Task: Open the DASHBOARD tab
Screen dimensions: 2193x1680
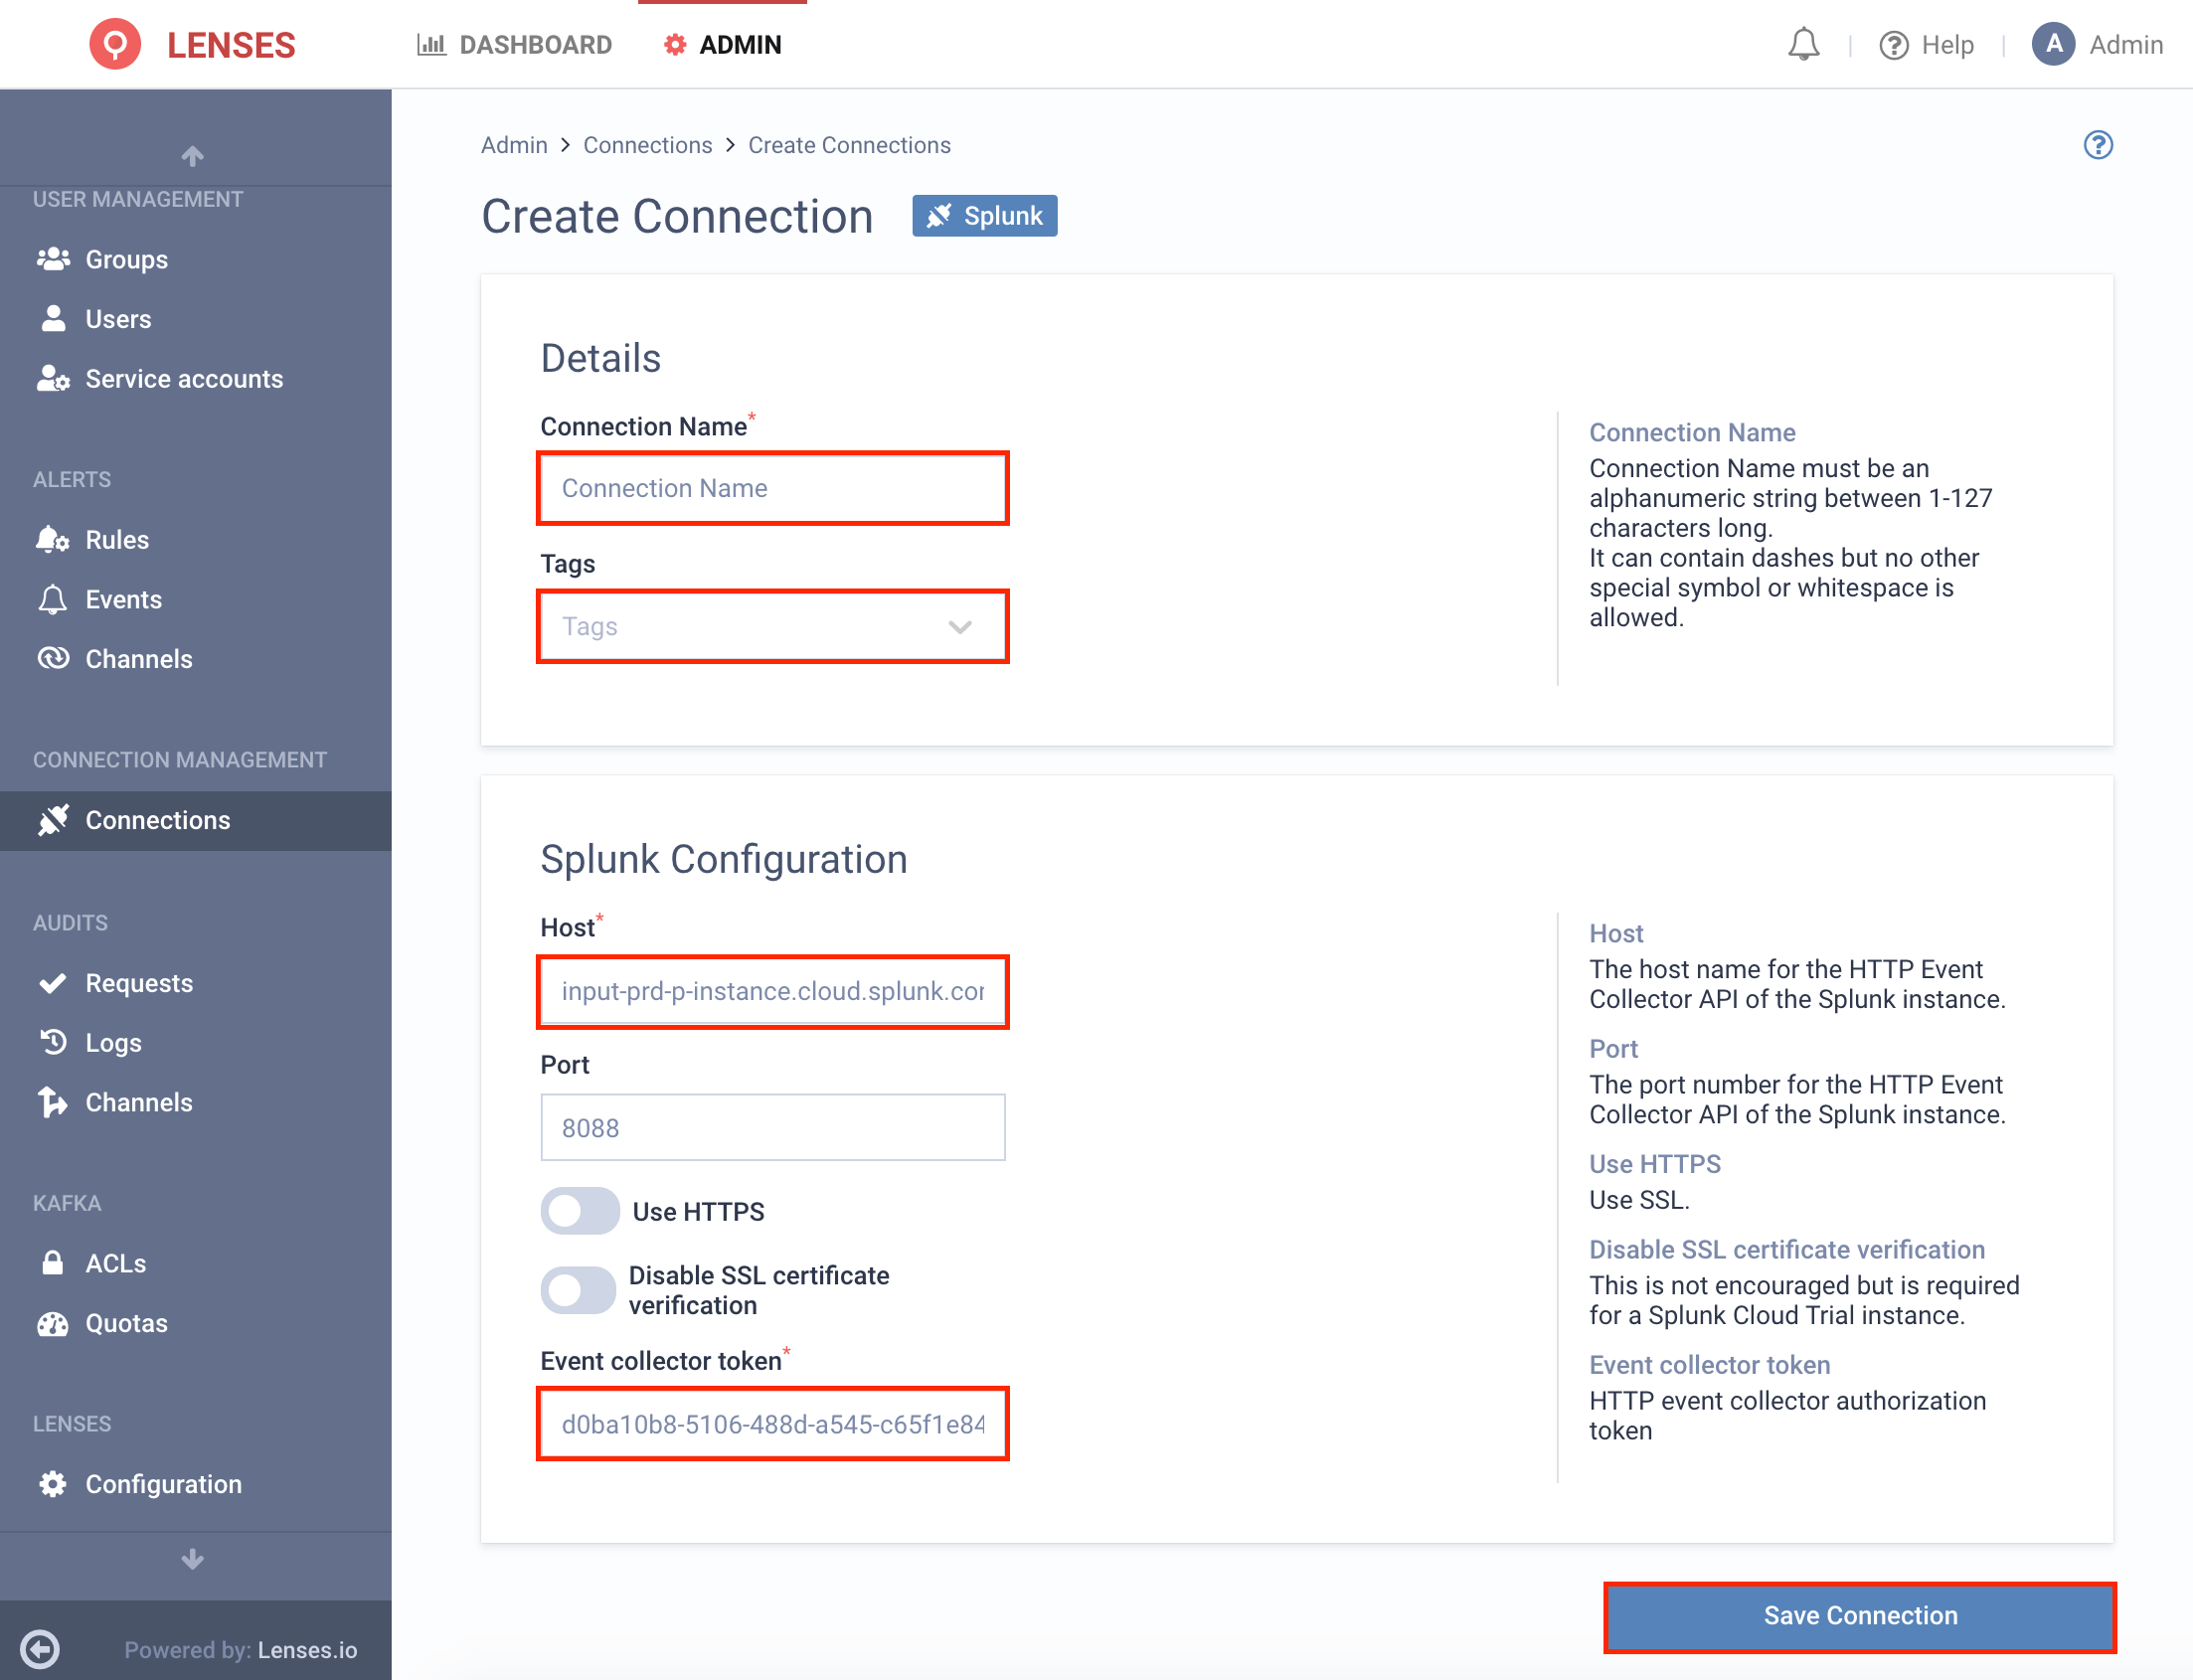Action: click(514, 45)
